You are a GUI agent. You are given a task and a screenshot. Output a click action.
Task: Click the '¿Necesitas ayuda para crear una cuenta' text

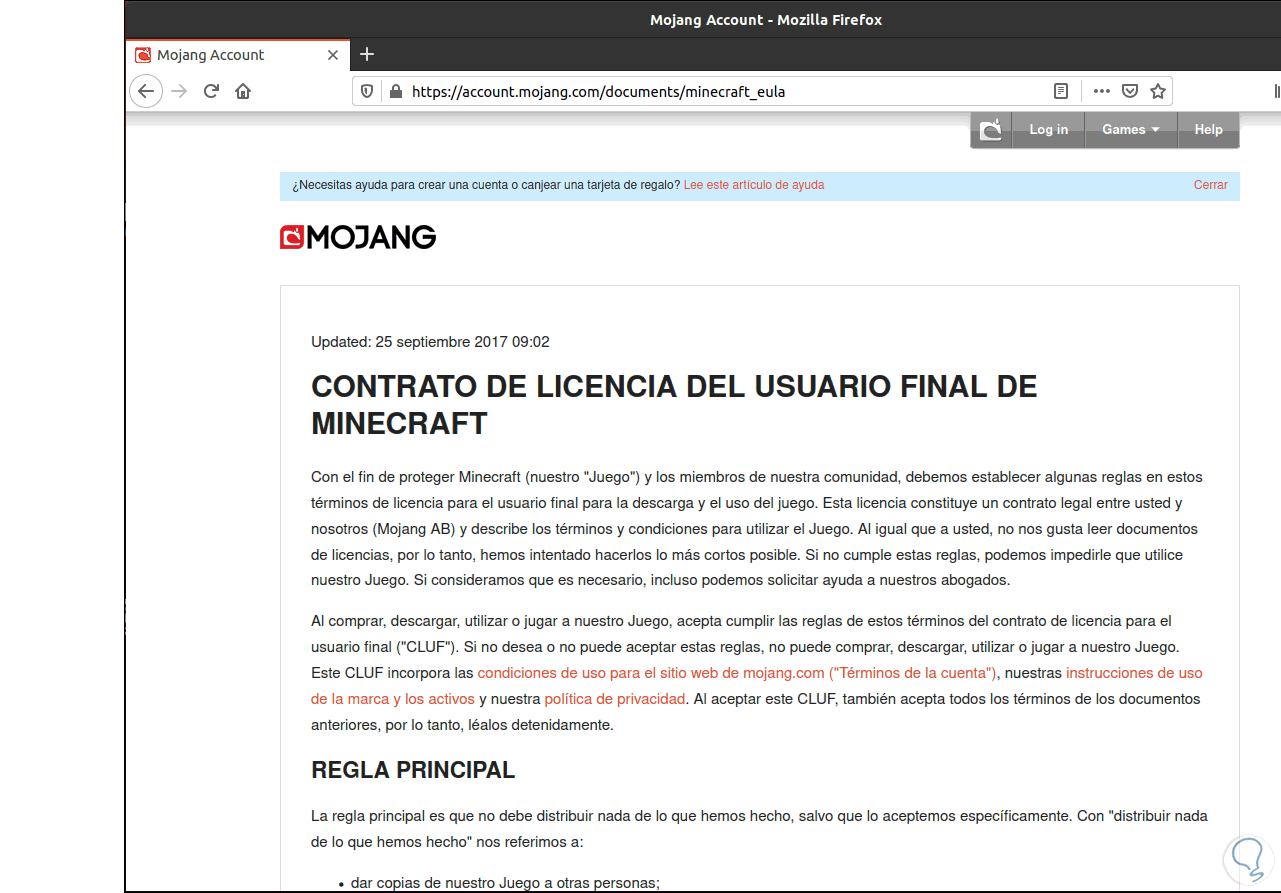click(486, 185)
